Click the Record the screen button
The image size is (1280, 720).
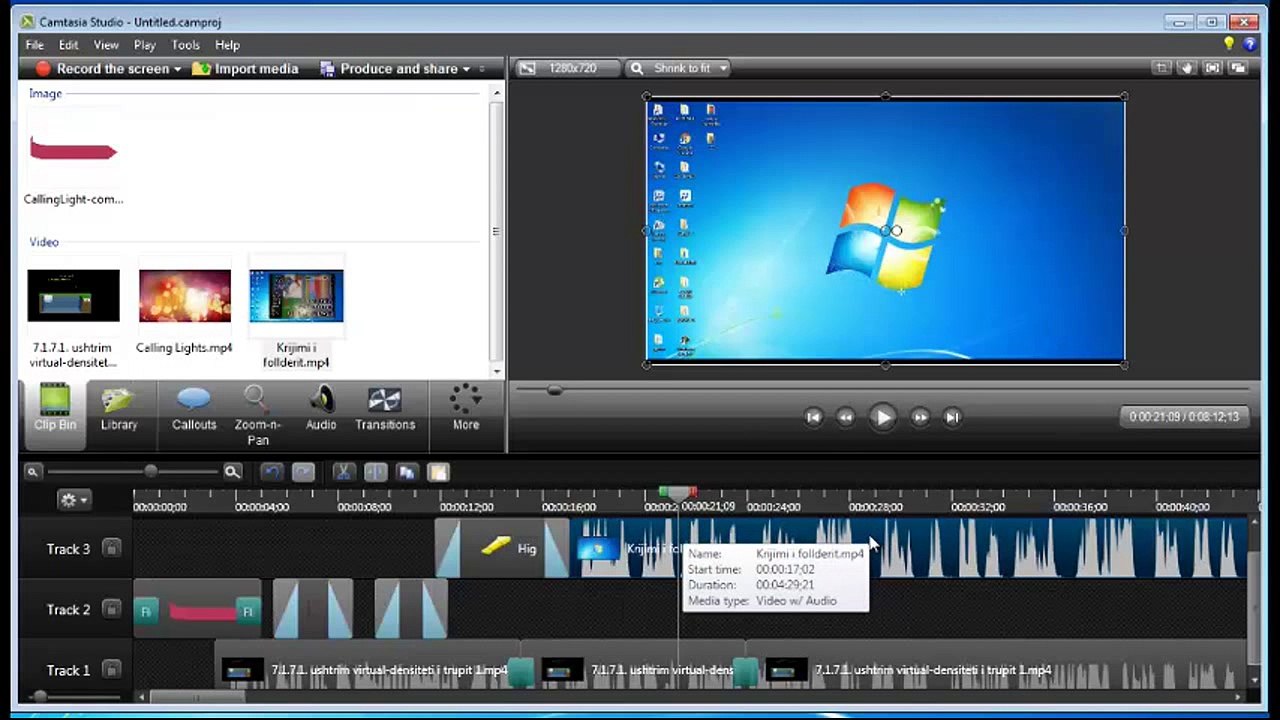102,69
